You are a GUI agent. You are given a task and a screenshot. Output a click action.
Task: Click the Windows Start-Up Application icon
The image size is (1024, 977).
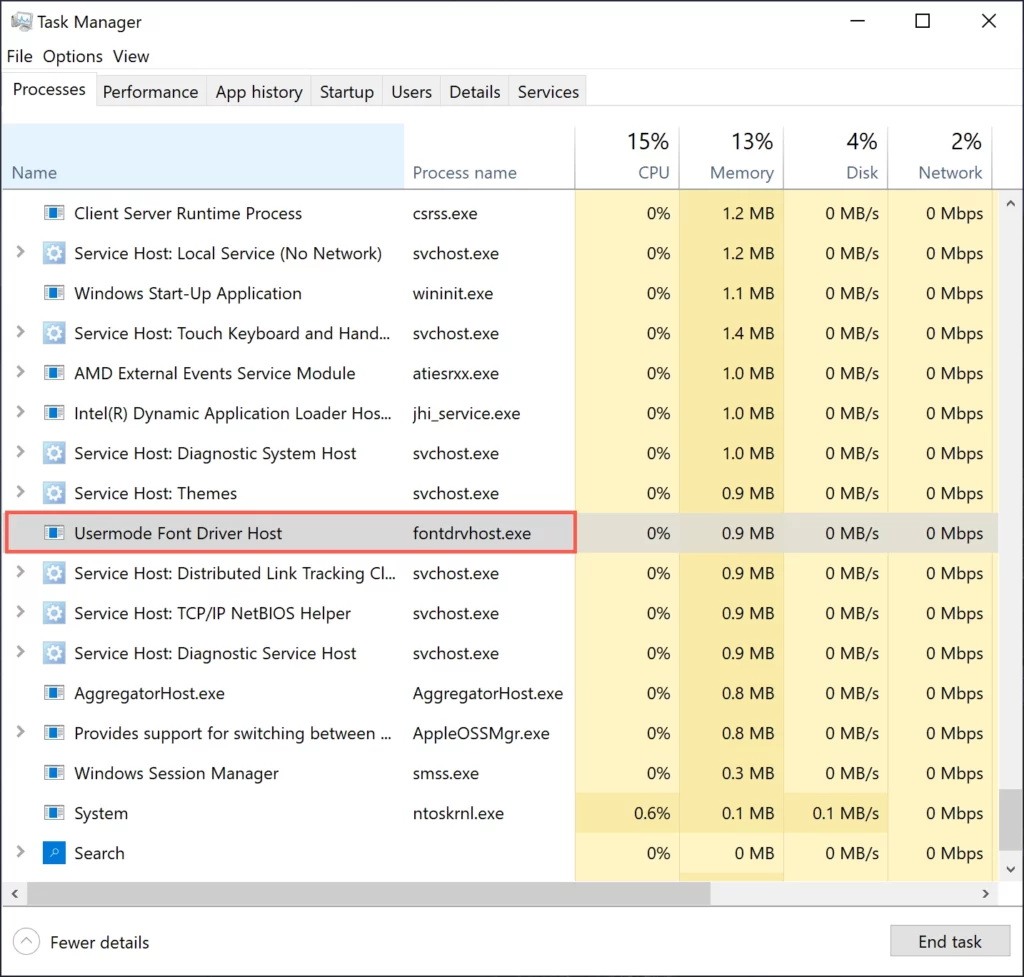tap(54, 293)
